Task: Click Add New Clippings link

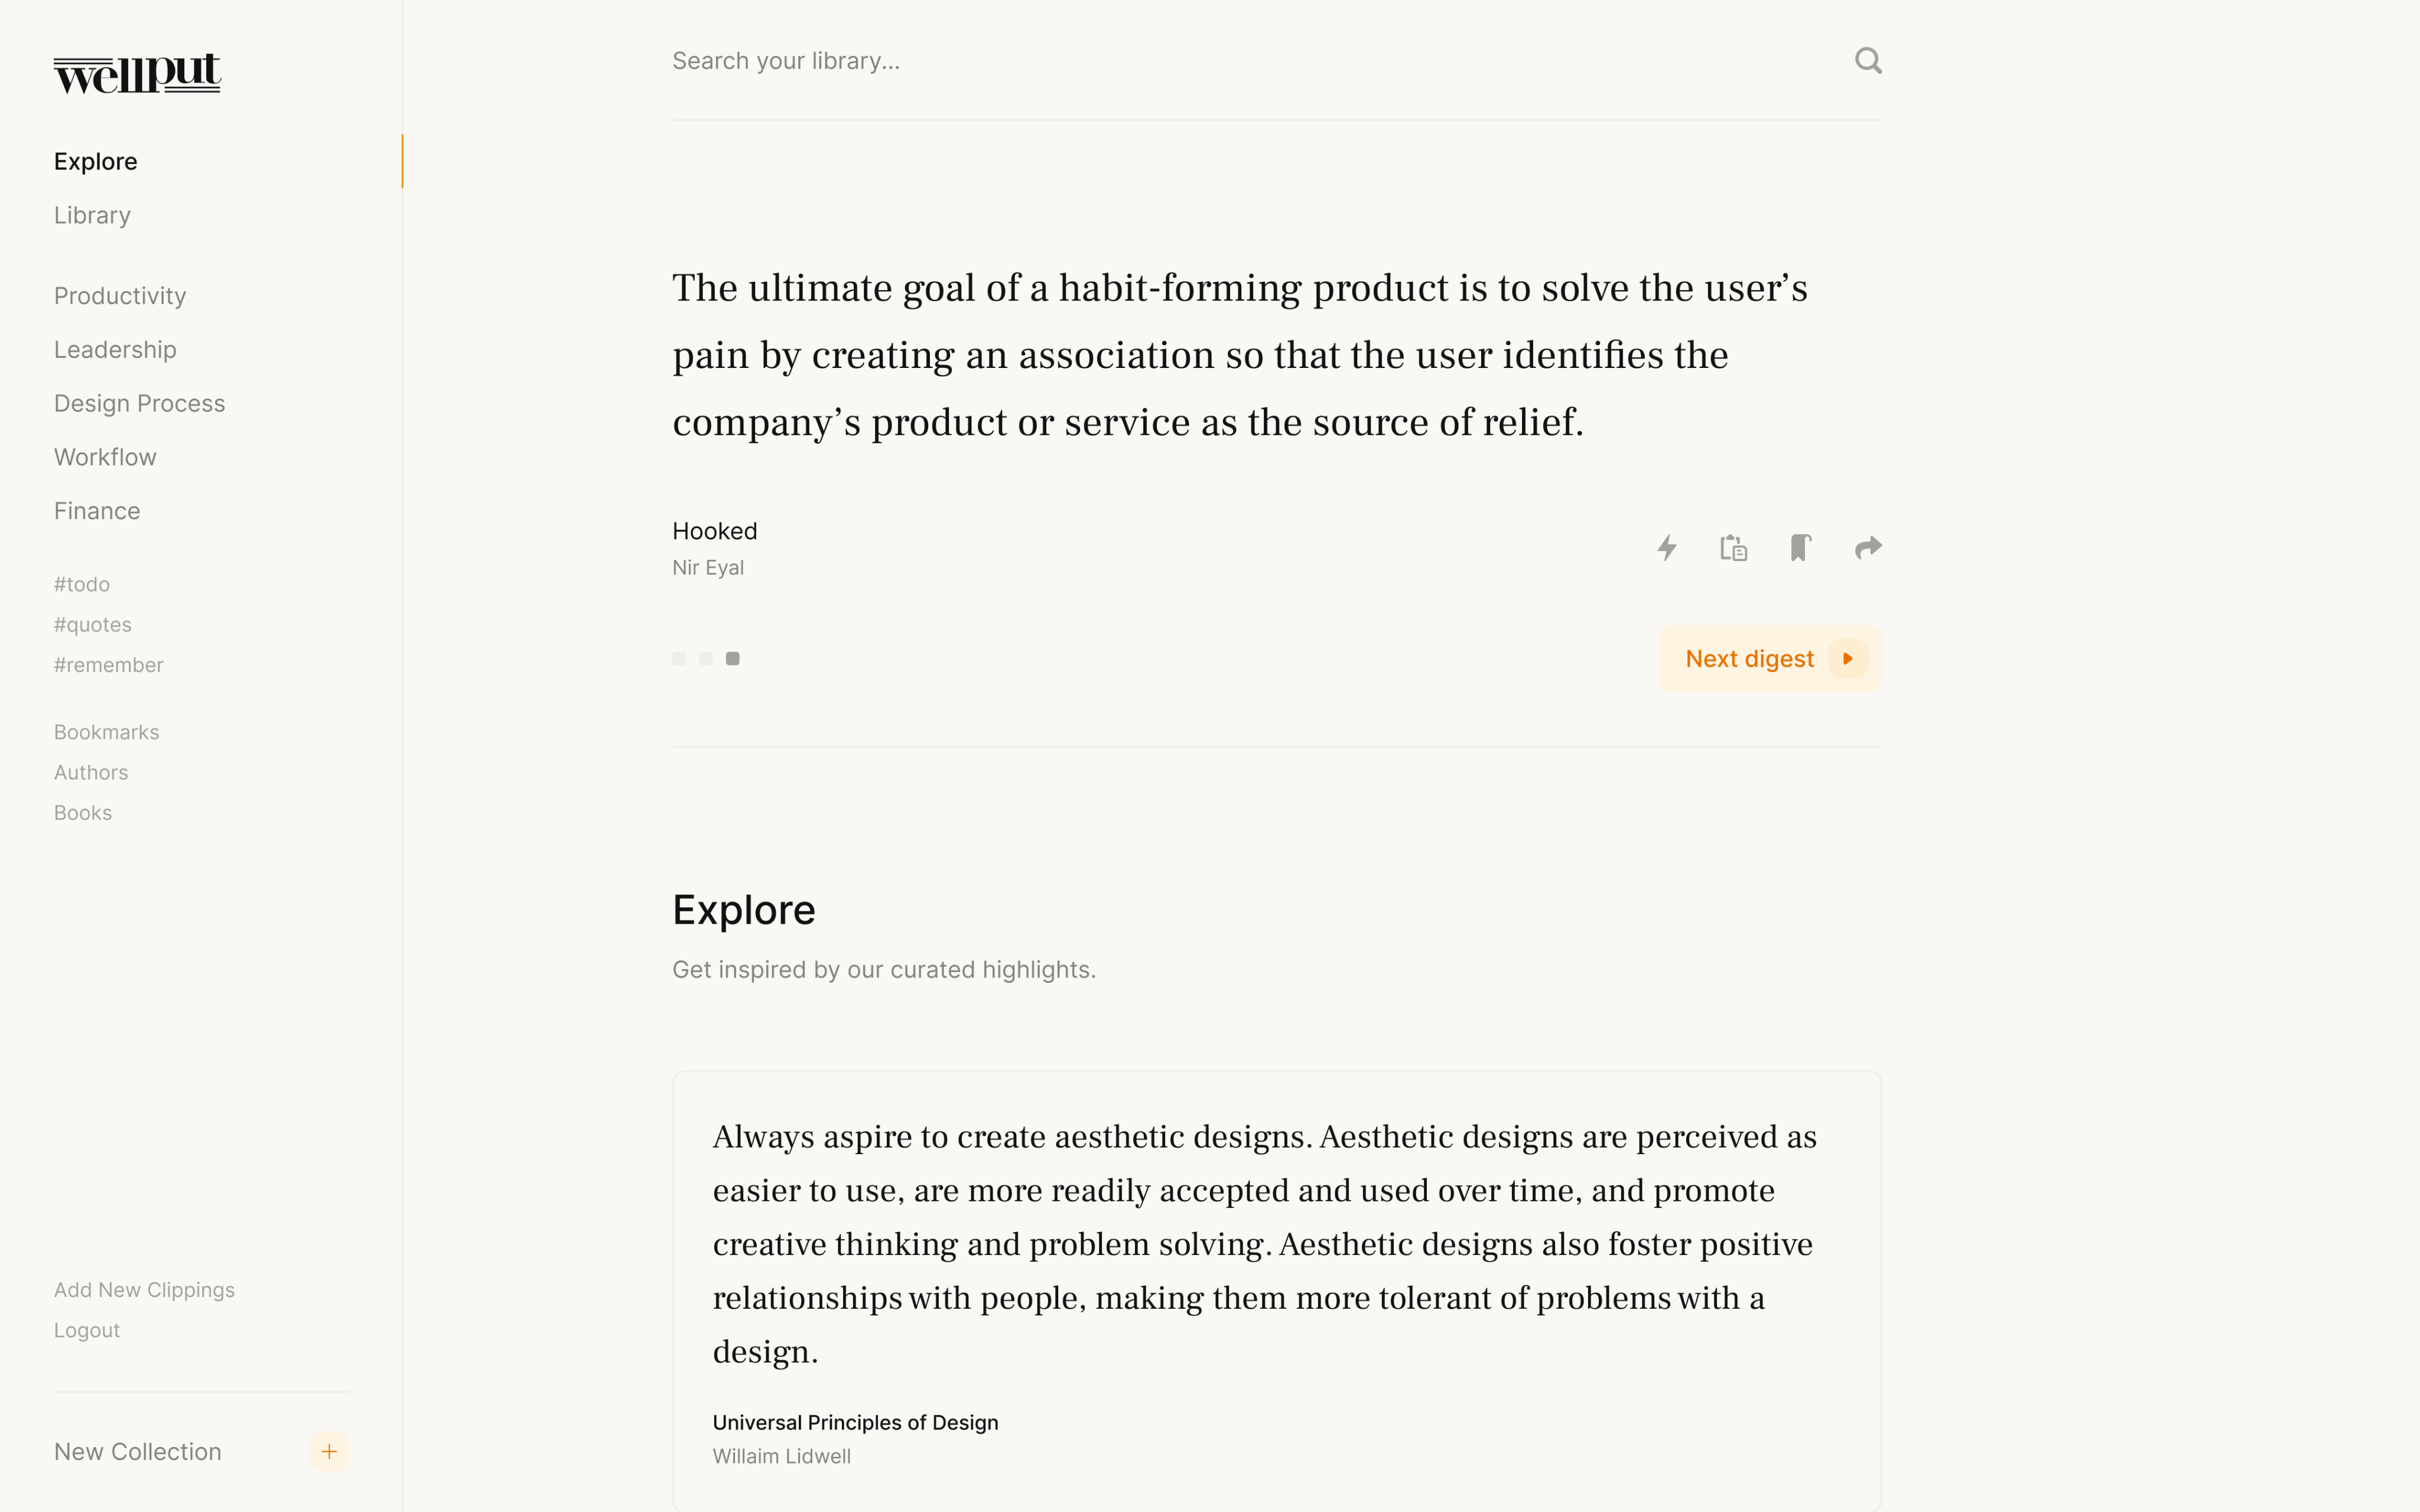Action: click(144, 1290)
